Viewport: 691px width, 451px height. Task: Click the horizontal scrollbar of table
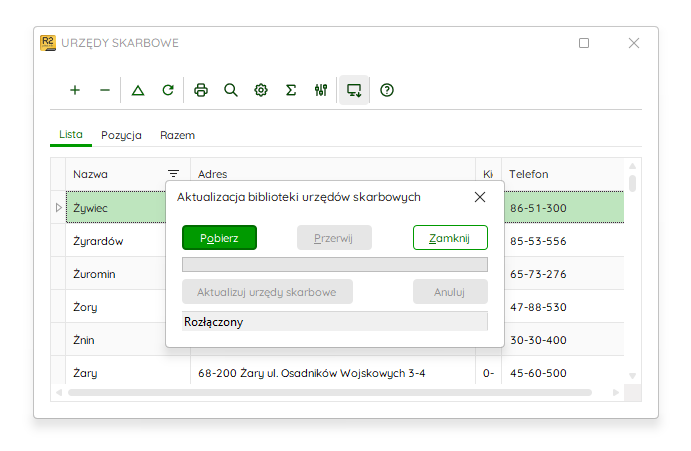[x=330, y=392]
